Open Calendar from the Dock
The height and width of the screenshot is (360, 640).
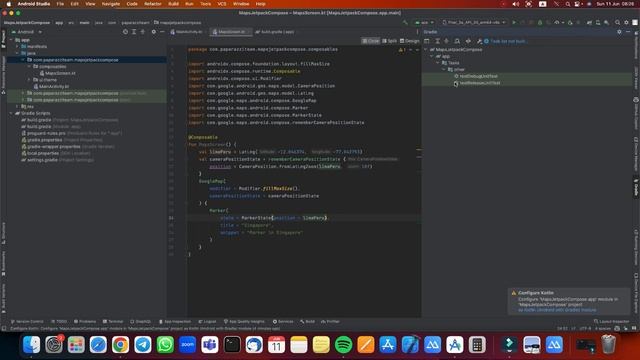click(276, 345)
